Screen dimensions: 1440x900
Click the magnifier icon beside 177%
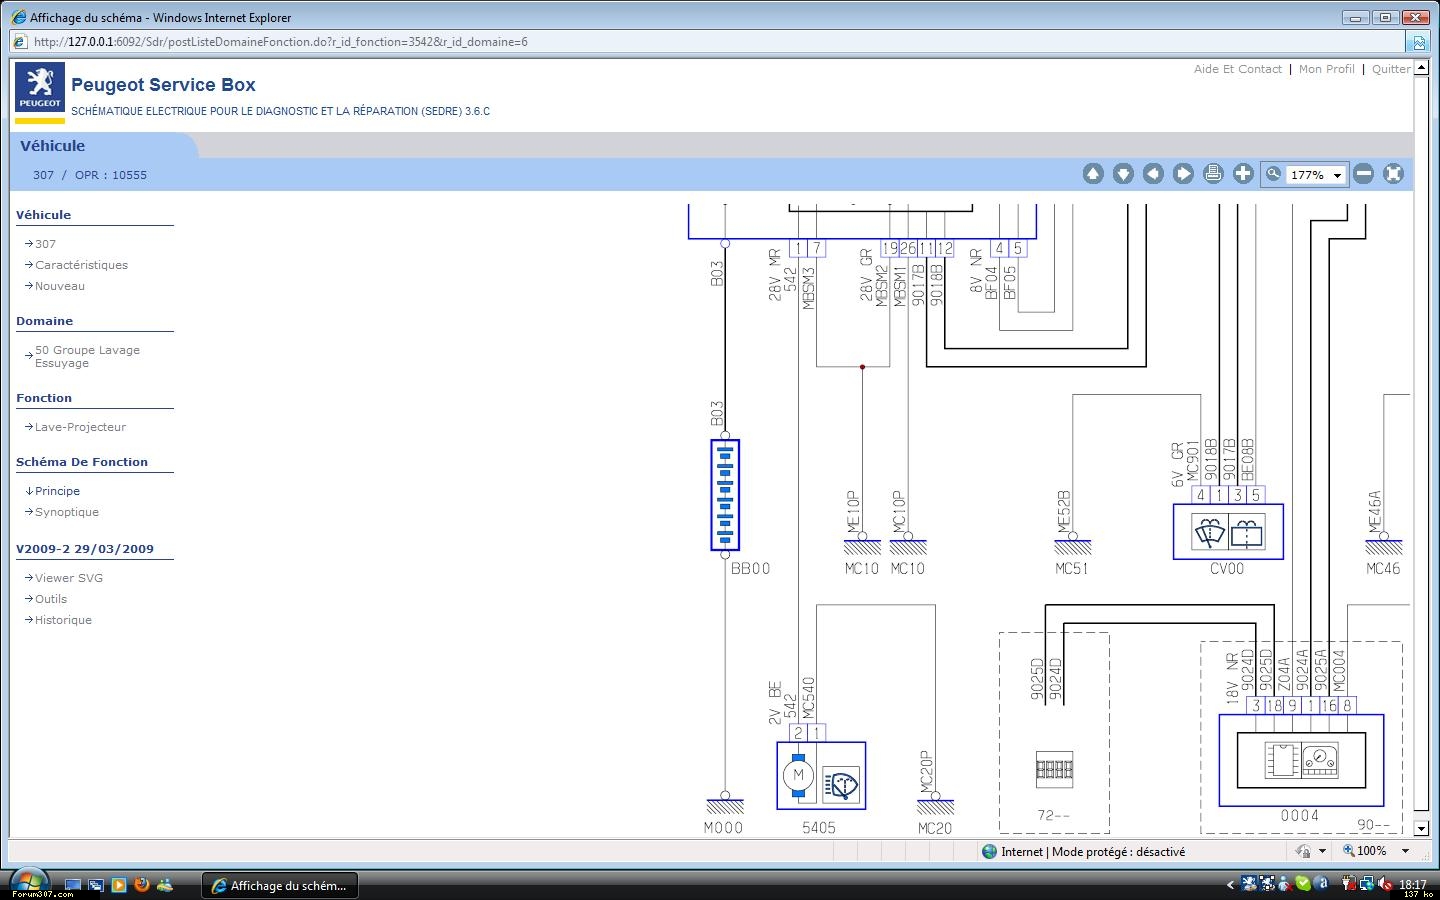pyautogui.click(x=1273, y=174)
